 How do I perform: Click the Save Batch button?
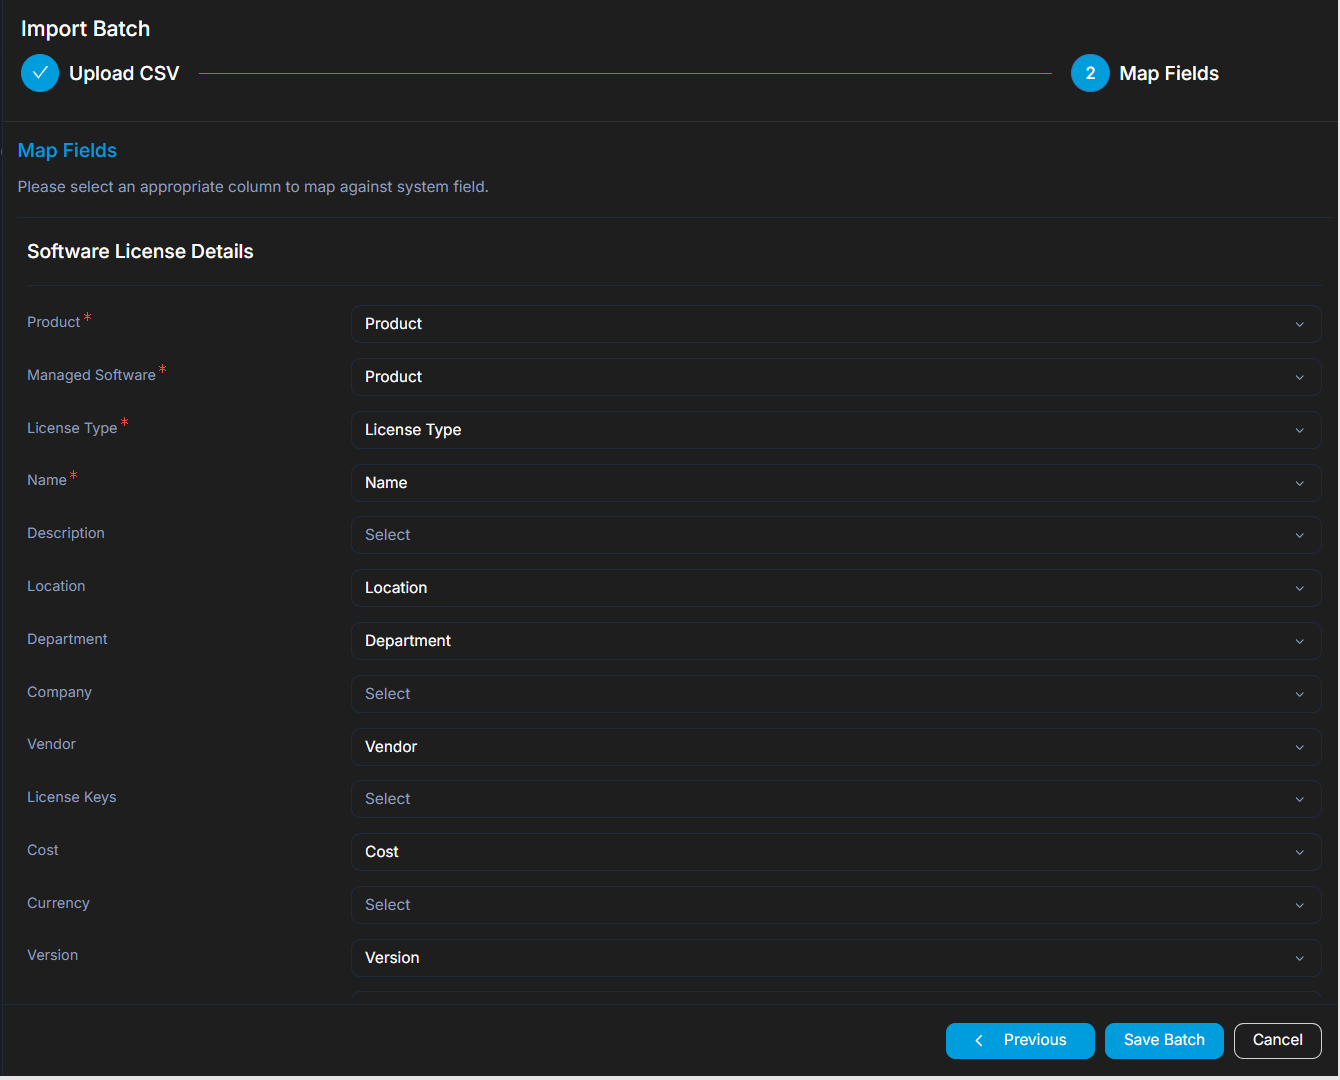(1164, 1040)
